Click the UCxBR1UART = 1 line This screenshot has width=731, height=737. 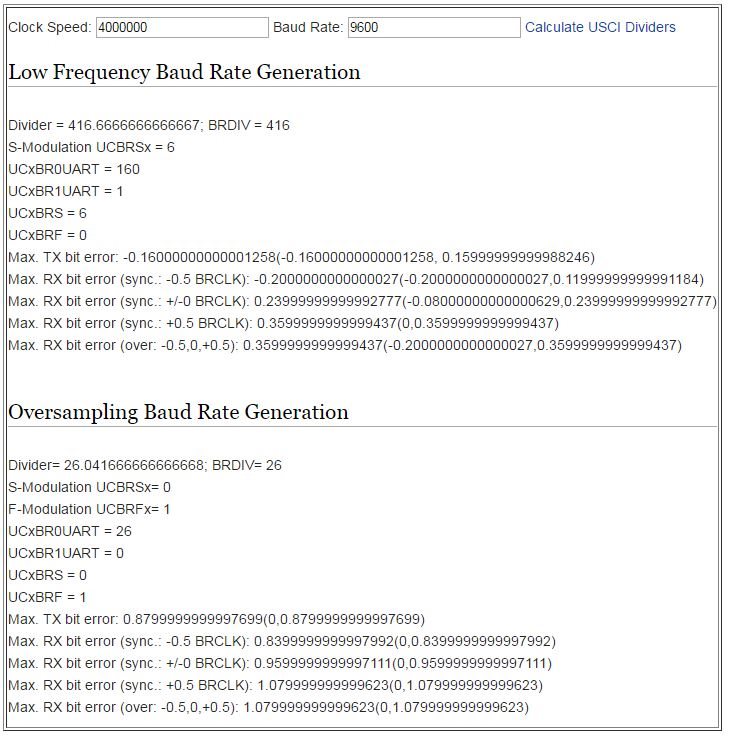click(66, 191)
